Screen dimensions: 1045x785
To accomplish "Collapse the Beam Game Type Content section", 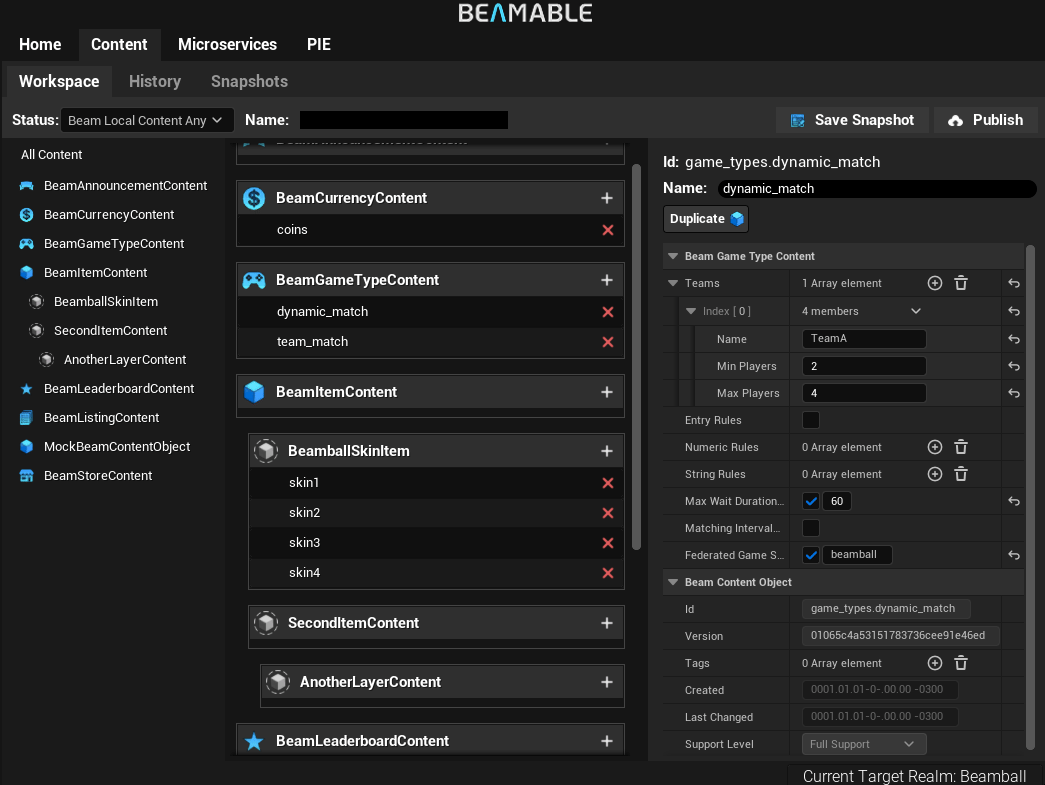I will point(673,256).
